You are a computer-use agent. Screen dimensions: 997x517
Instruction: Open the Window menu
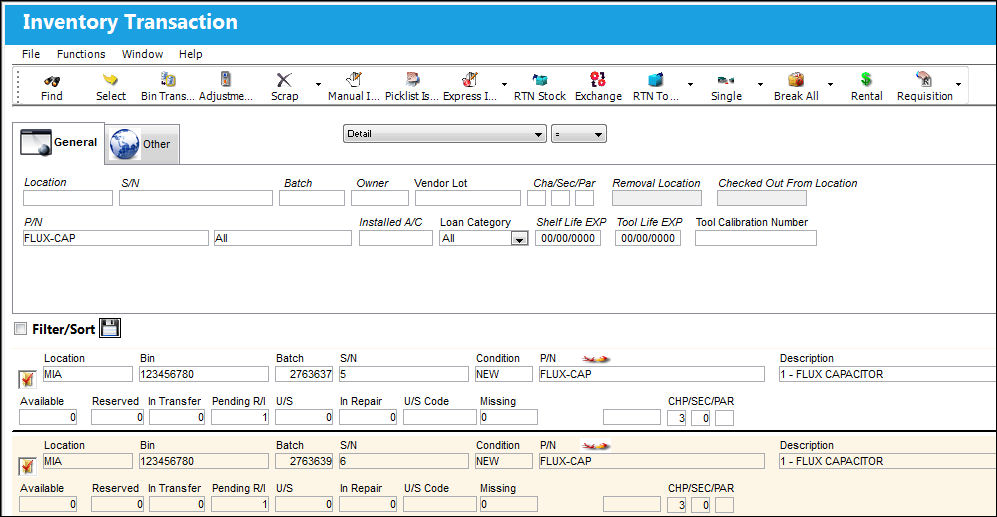click(142, 54)
